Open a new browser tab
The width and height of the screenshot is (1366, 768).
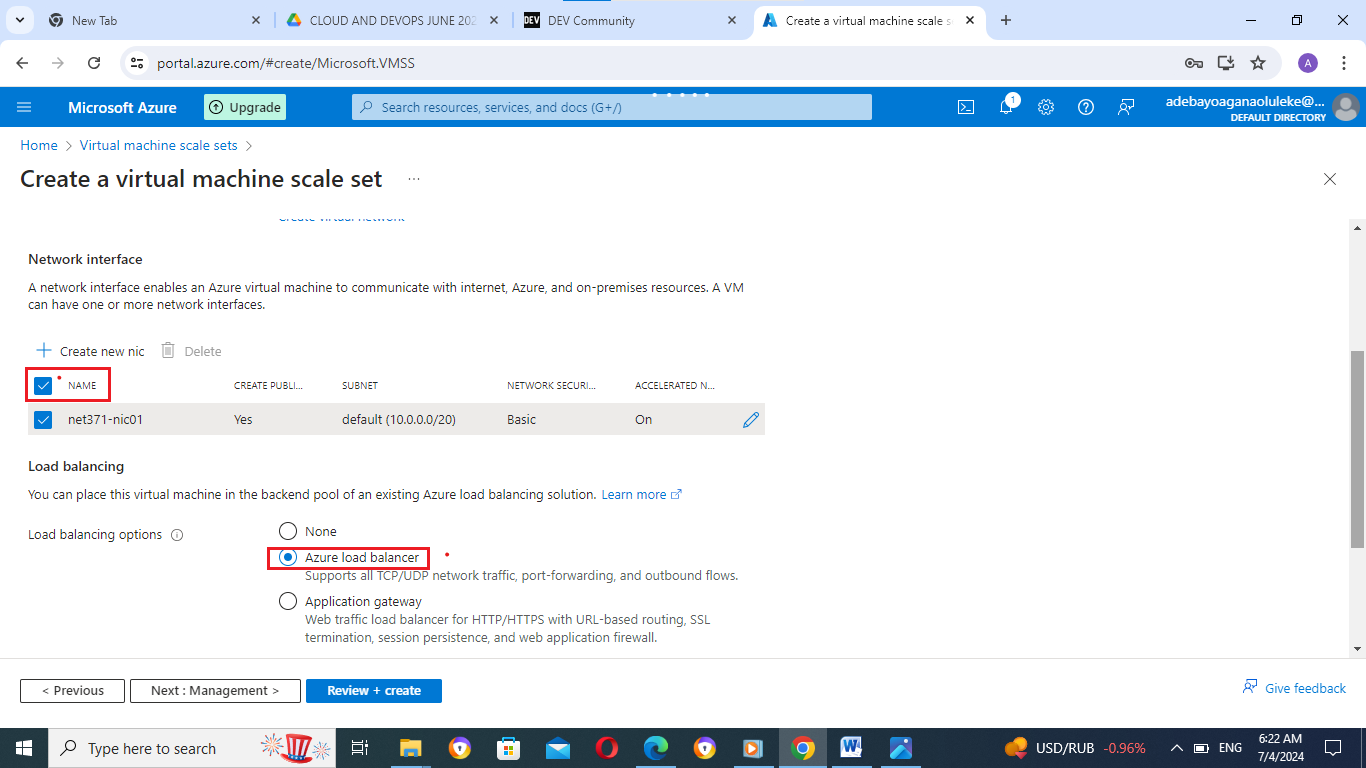(1006, 20)
